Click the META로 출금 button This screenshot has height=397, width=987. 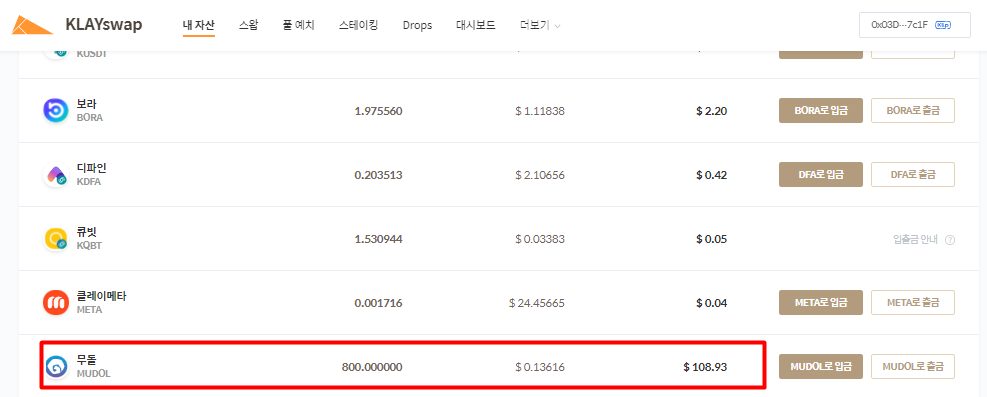coord(913,303)
